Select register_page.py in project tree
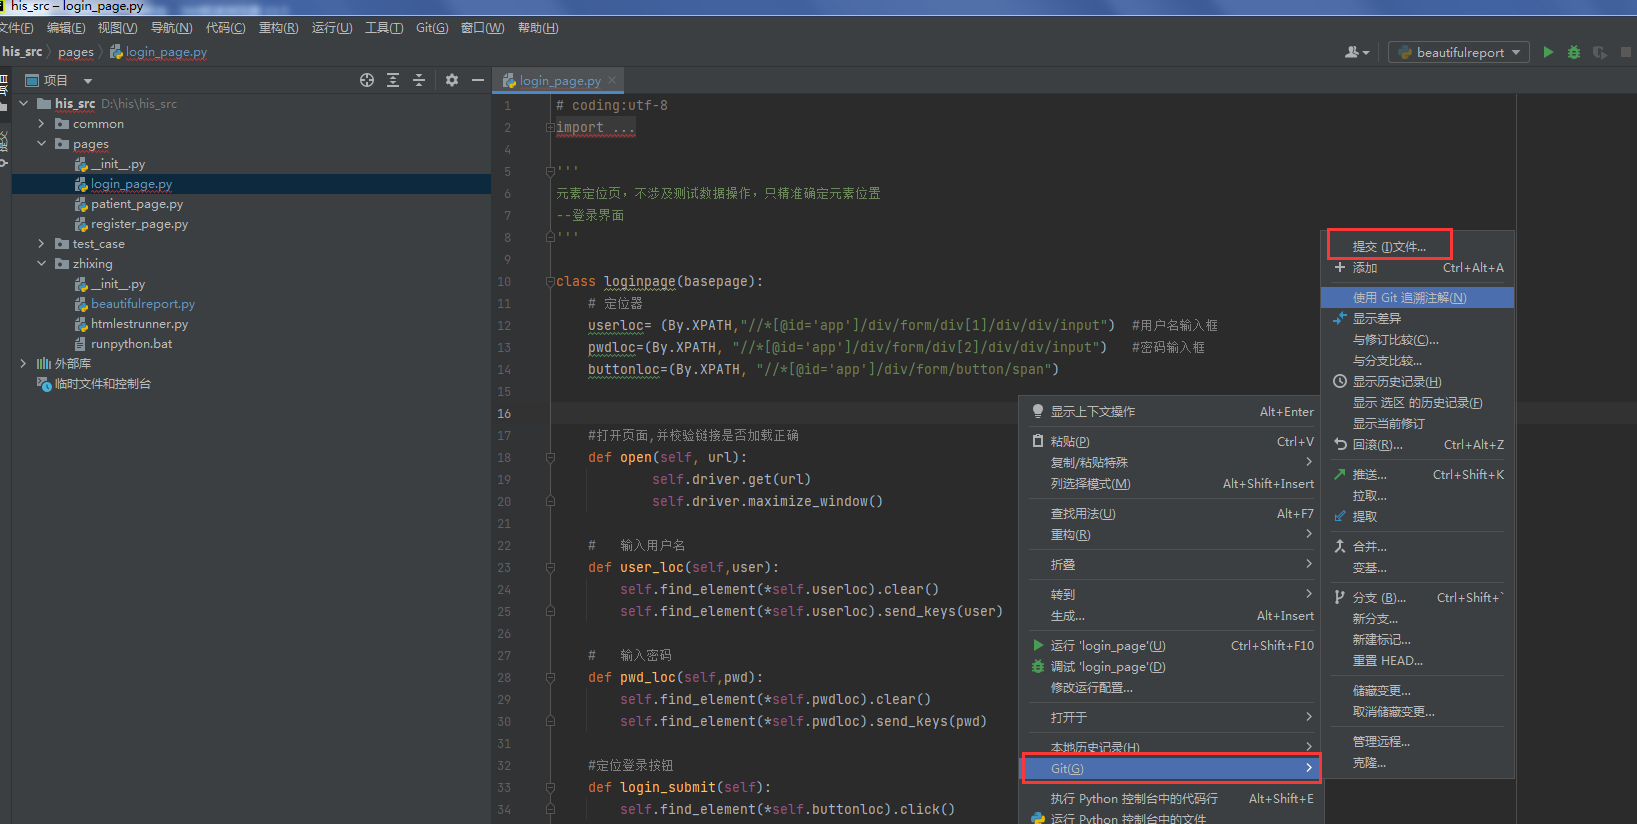 (x=139, y=223)
